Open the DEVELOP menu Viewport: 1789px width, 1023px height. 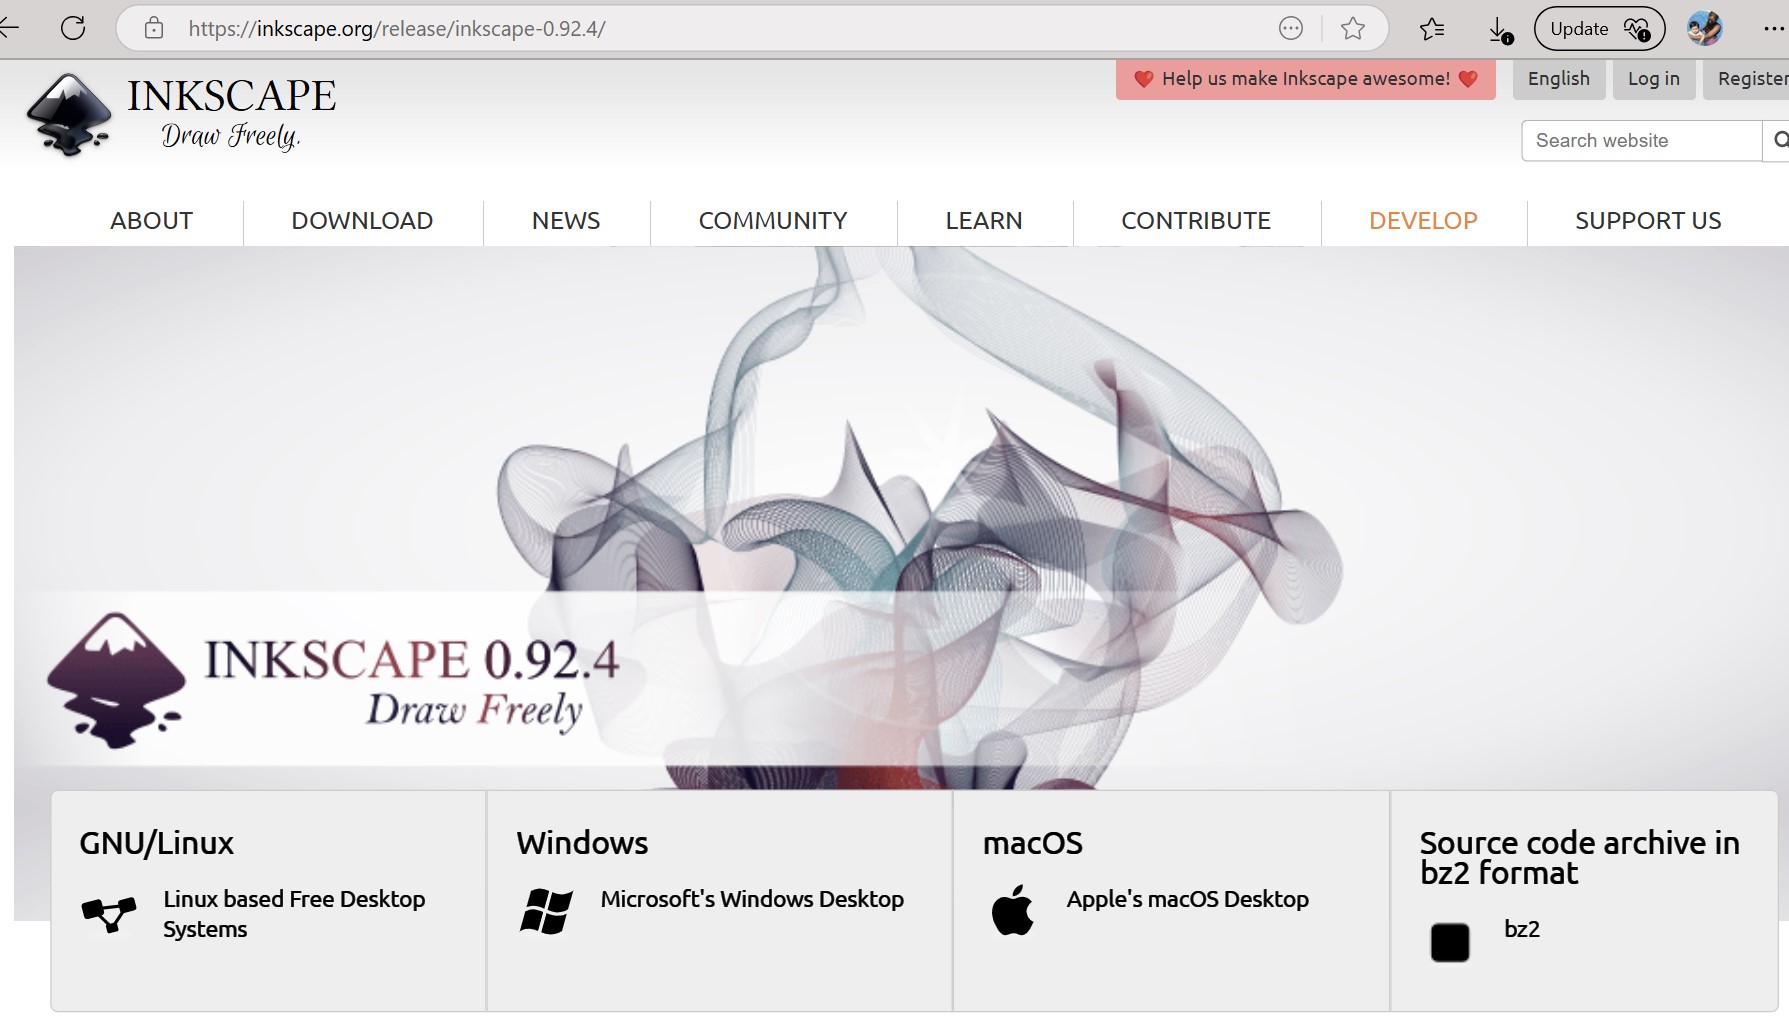click(1423, 221)
